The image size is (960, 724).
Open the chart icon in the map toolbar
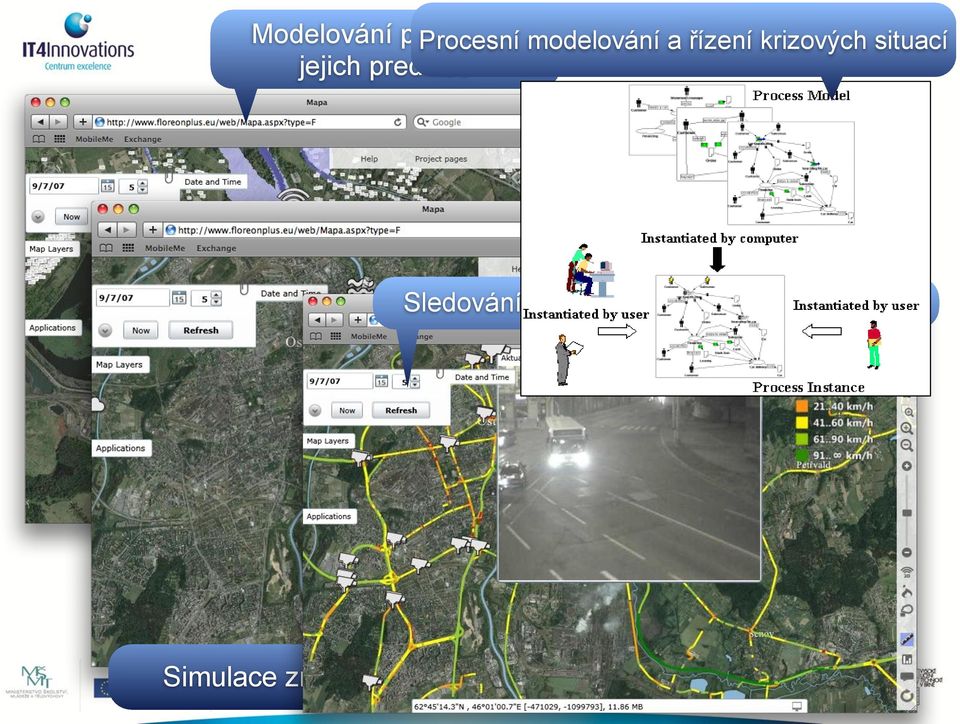[x=907, y=659]
